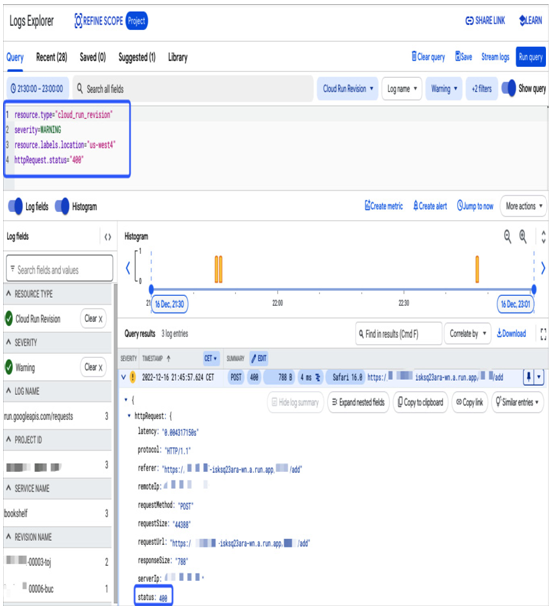This screenshot has width=553, height=606.
Task: Click the histogram left arrow to move back
Action: point(128,268)
